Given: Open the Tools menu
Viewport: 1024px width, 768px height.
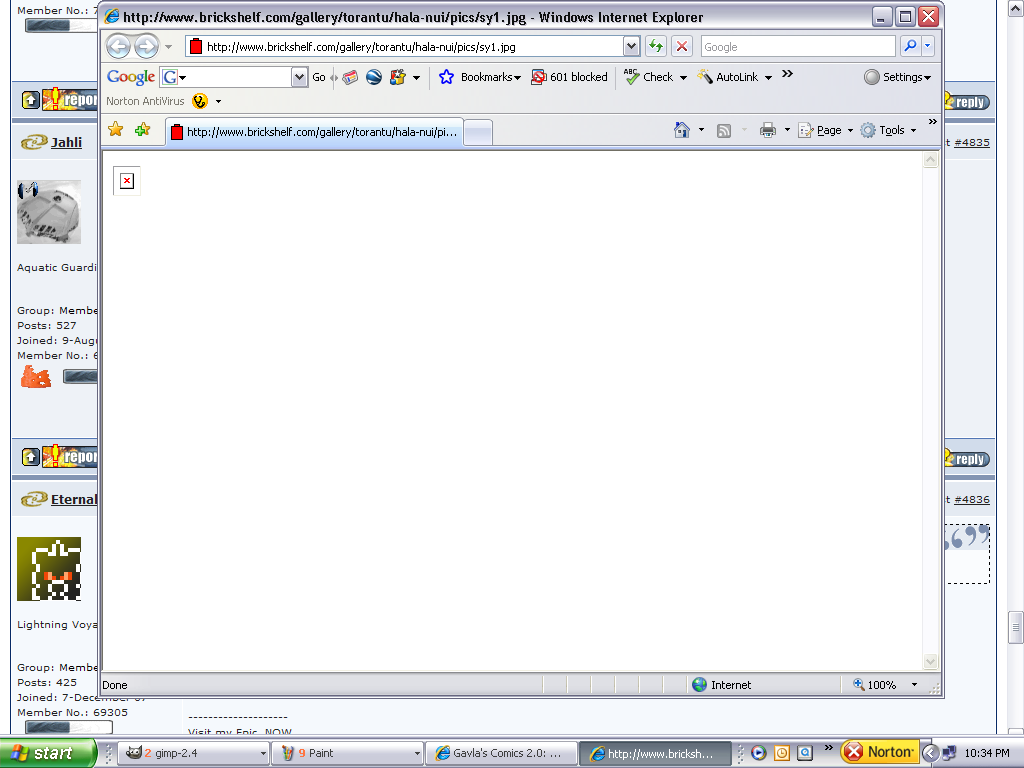Looking at the screenshot, I should click(x=888, y=130).
